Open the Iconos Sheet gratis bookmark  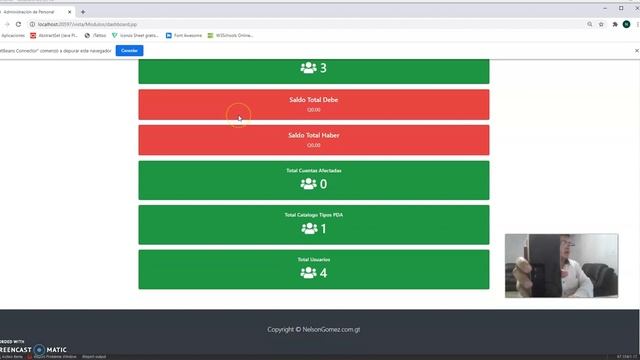(x=135, y=36)
